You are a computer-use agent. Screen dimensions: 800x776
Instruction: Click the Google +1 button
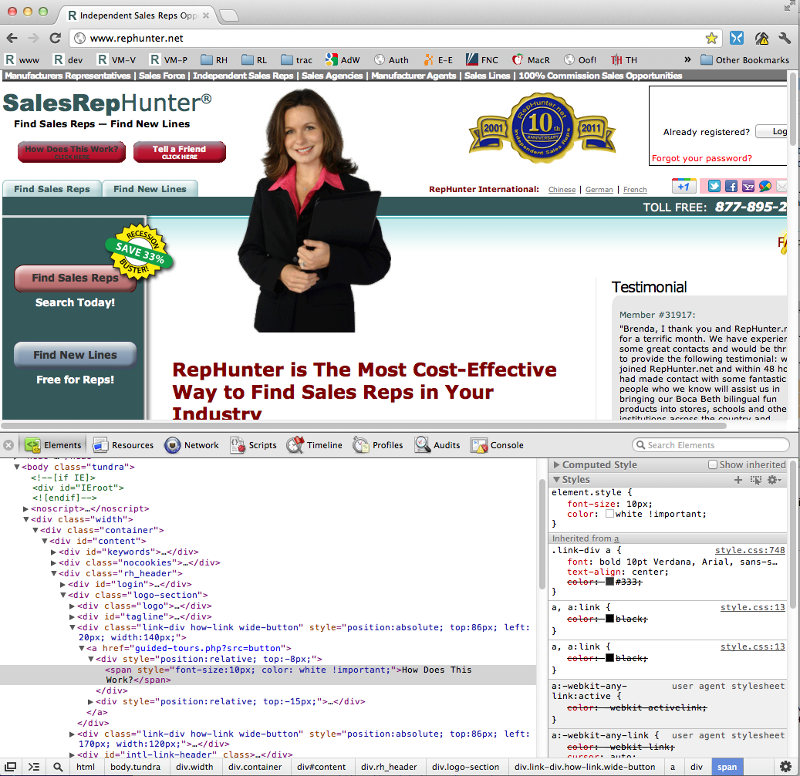(684, 186)
